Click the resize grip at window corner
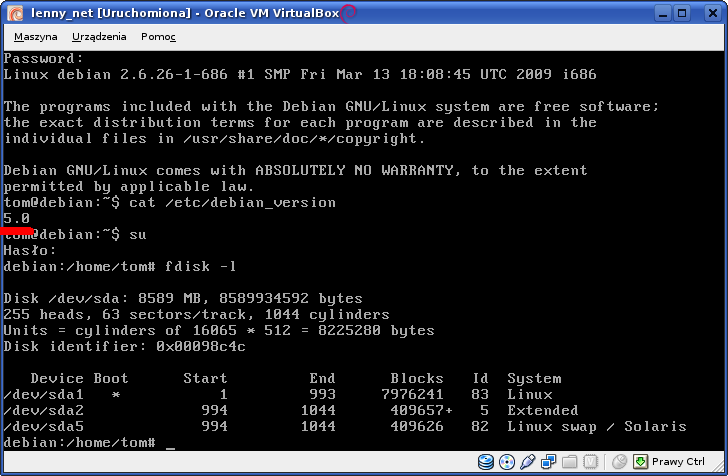Screen dimensions: 728x476 point(719,468)
